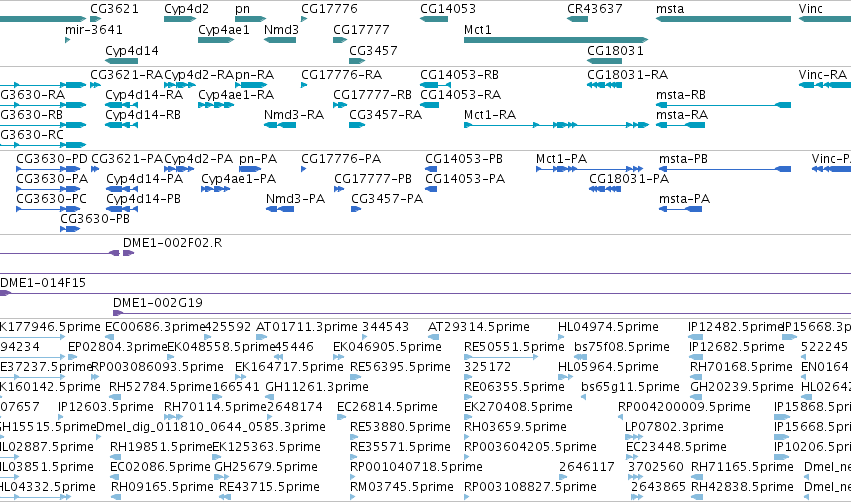Select the EC26814.5prime EST label
The height and width of the screenshot is (502, 851).
pyautogui.click(x=388, y=406)
